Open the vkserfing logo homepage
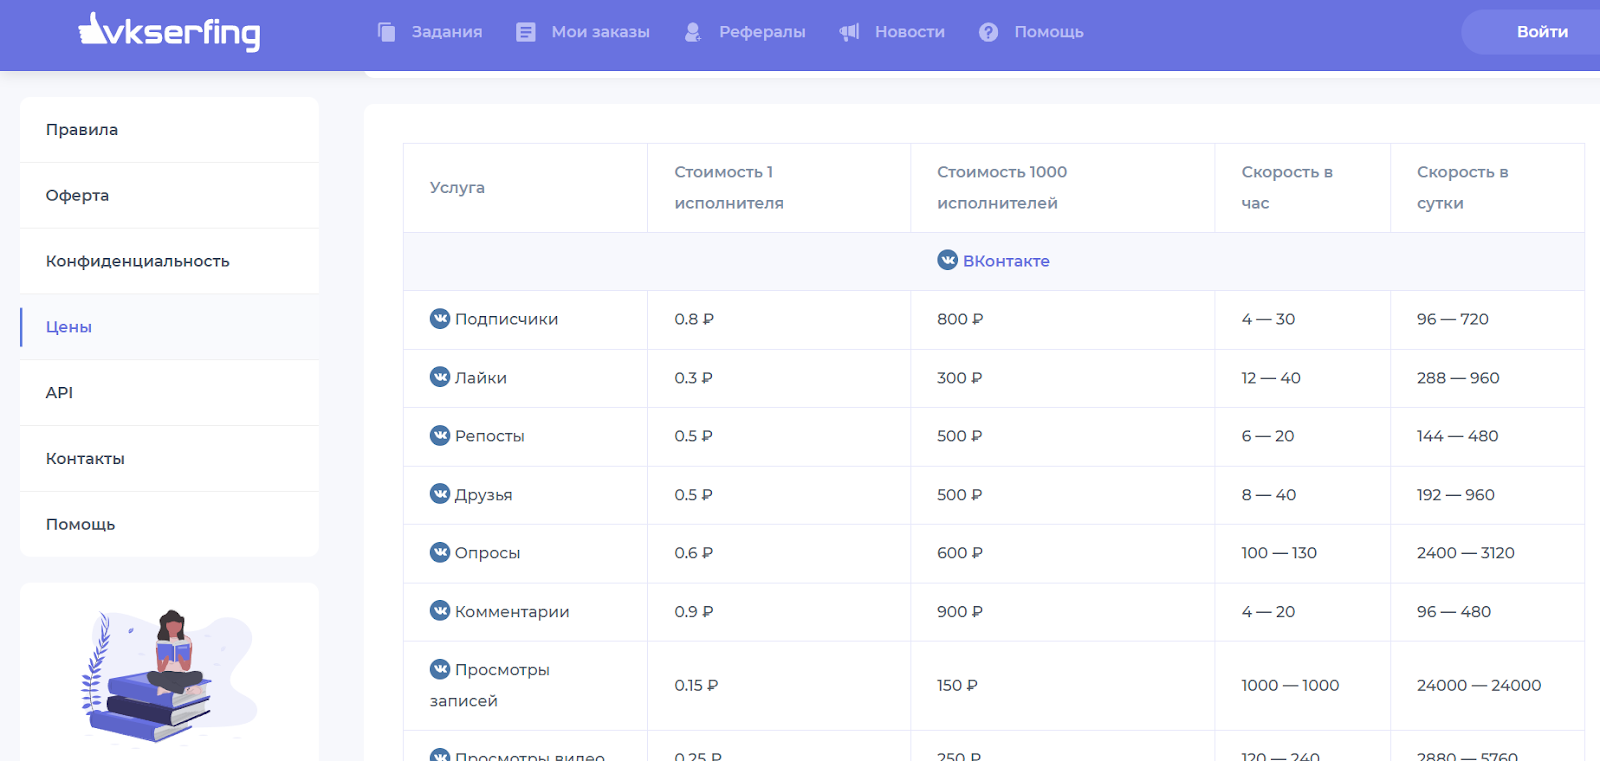The width and height of the screenshot is (1600, 761). pos(169,32)
